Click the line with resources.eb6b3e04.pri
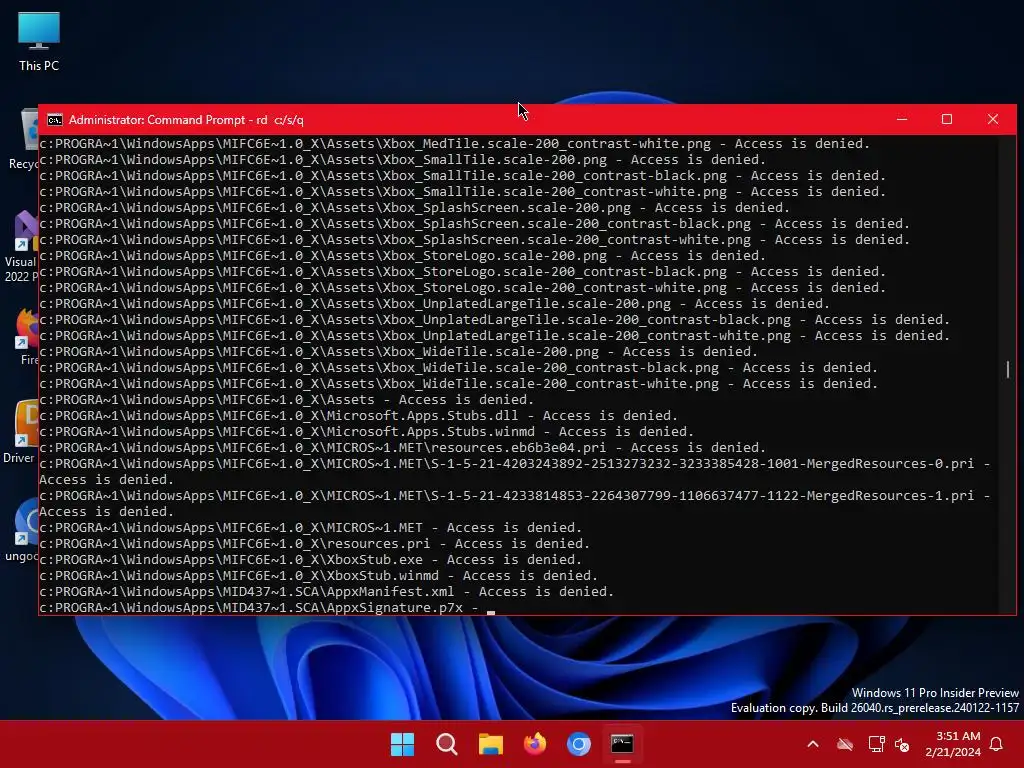Image resolution: width=1024 pixels, height=768 pixels. click(x=402, y=447)
